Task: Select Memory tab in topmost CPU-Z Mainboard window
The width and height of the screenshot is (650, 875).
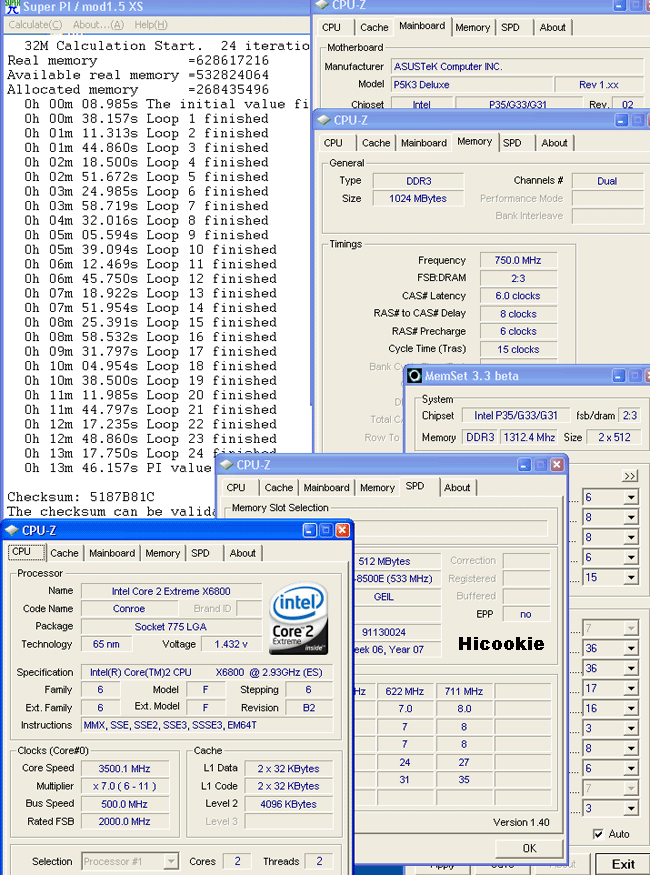Action: click(x=473, y=27)
